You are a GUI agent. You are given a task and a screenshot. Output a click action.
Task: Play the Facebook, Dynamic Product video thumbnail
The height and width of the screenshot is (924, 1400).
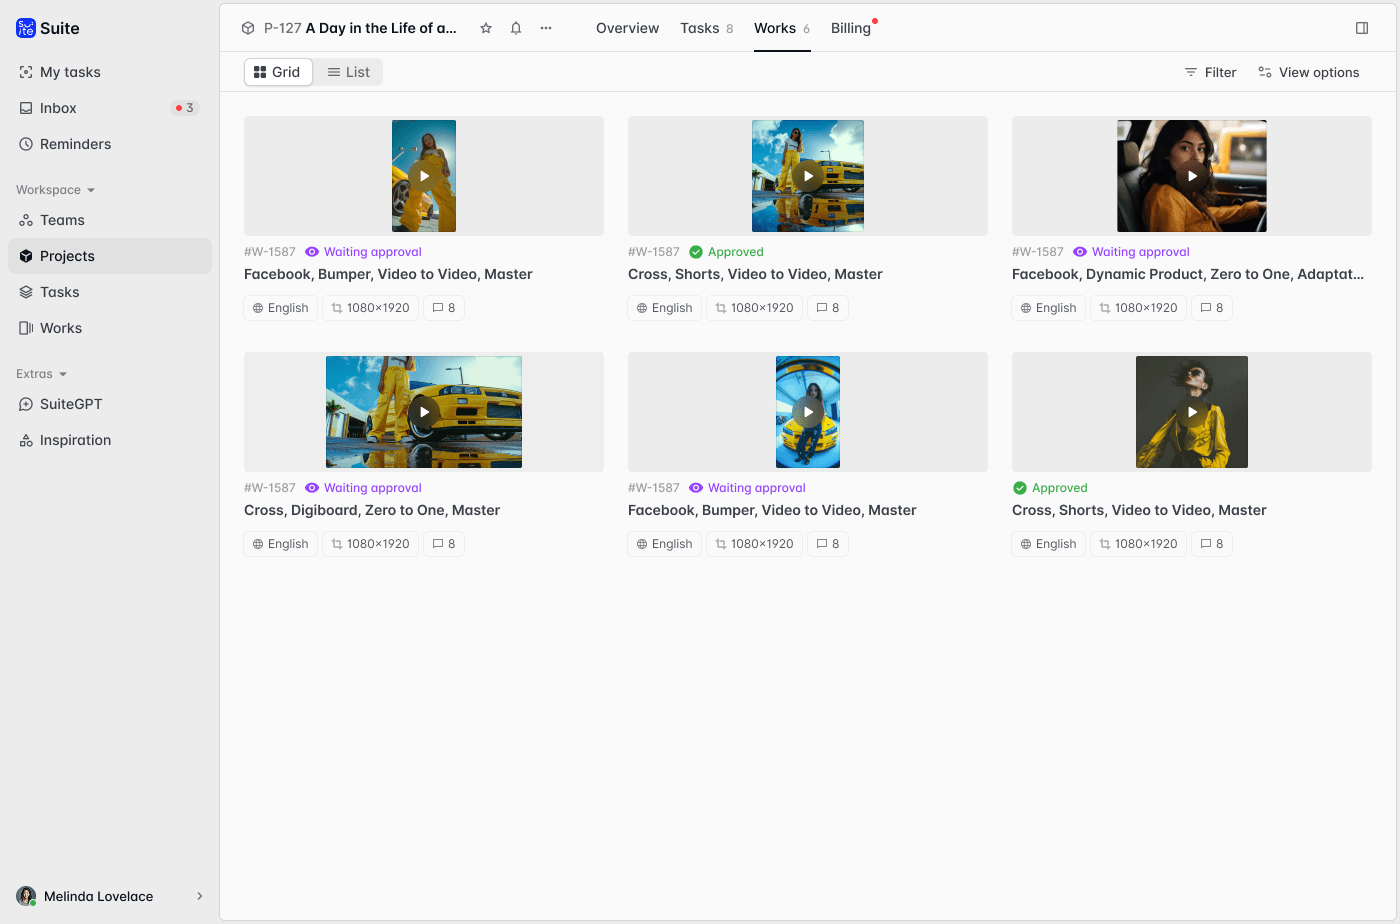(1192, 176)
